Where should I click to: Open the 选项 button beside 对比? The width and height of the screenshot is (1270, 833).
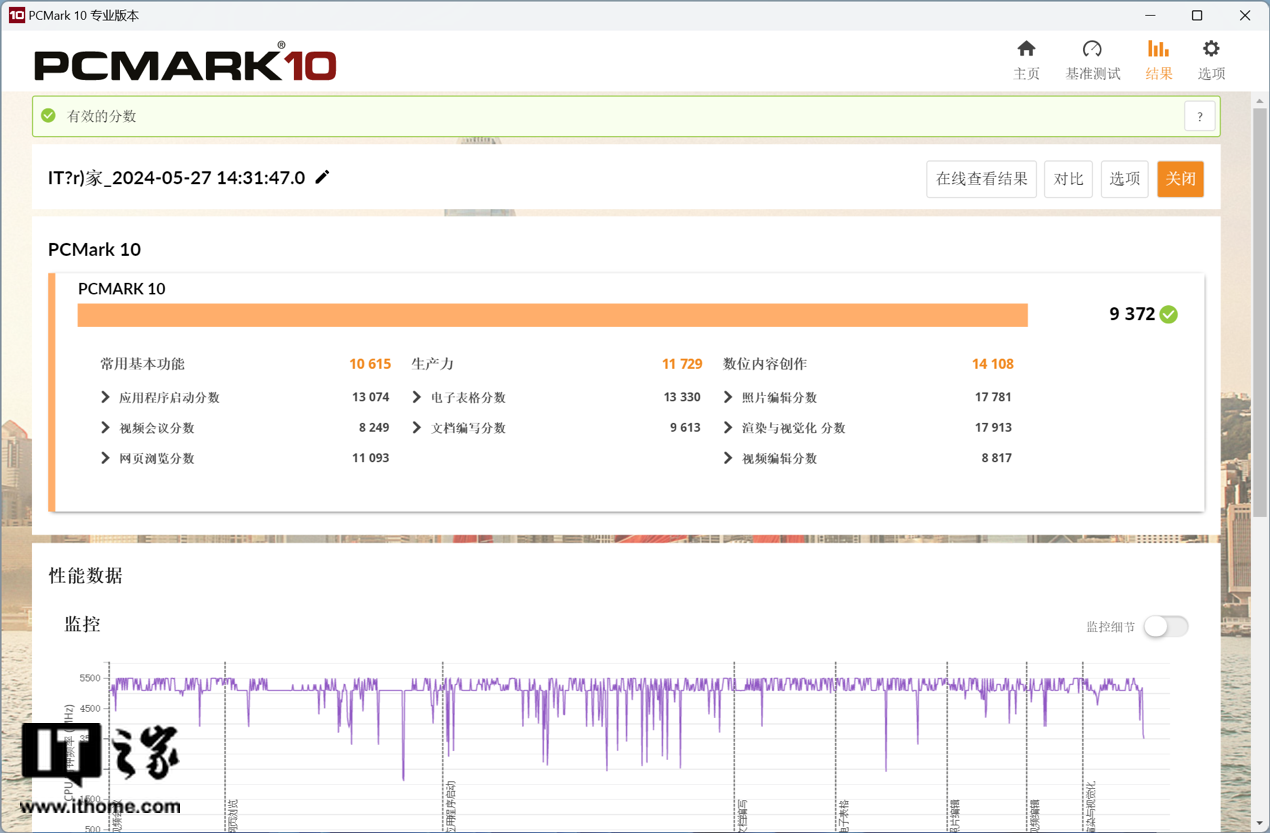(x=1124, y=179)
